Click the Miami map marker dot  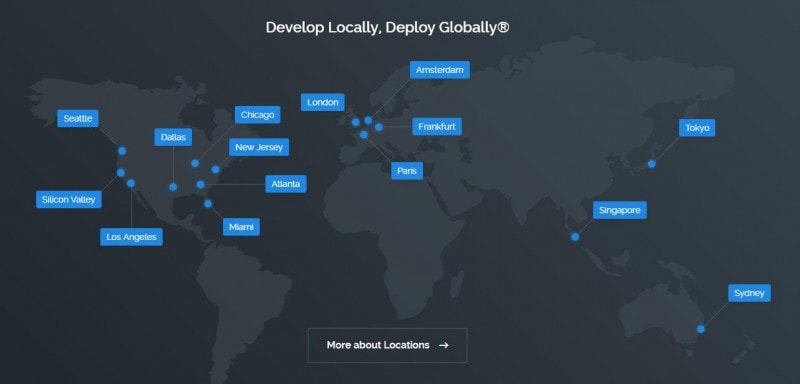(x=208, y=203)
